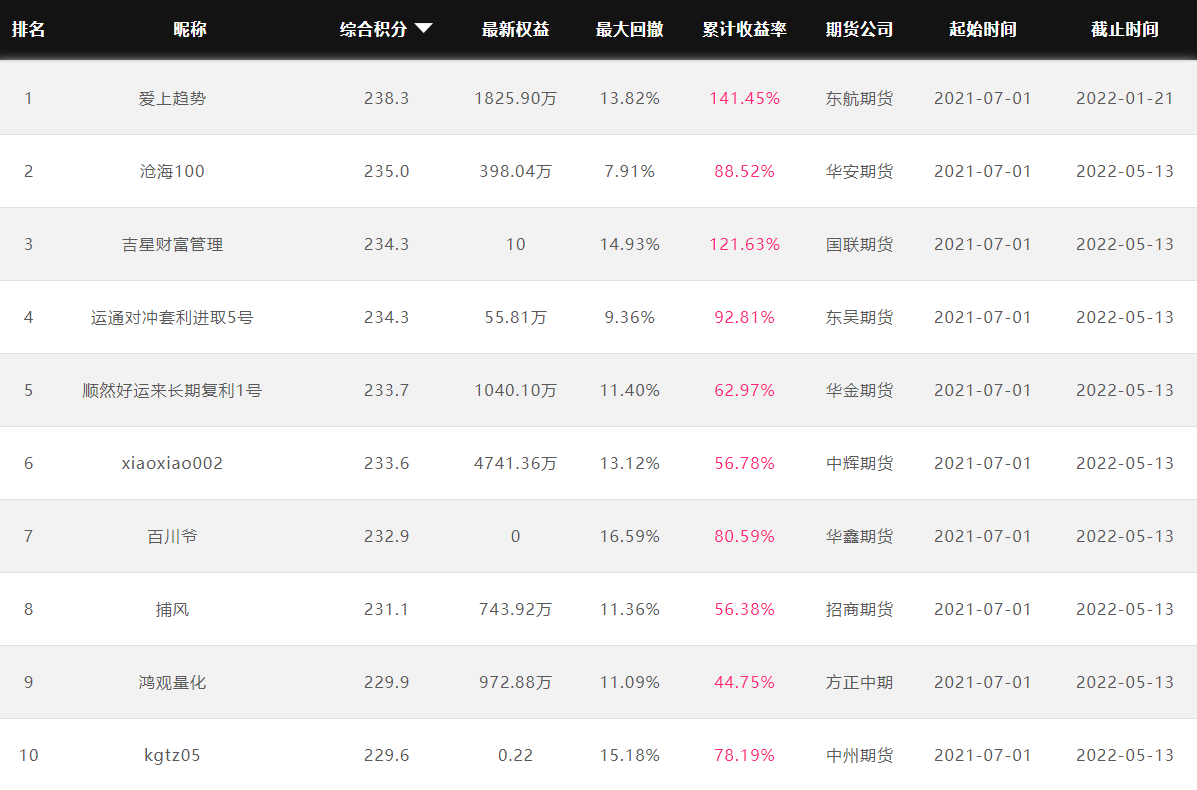The image size is (1197, 790).
Task: Click score 233.7 in row 5
Action: [x=386, y=390]
